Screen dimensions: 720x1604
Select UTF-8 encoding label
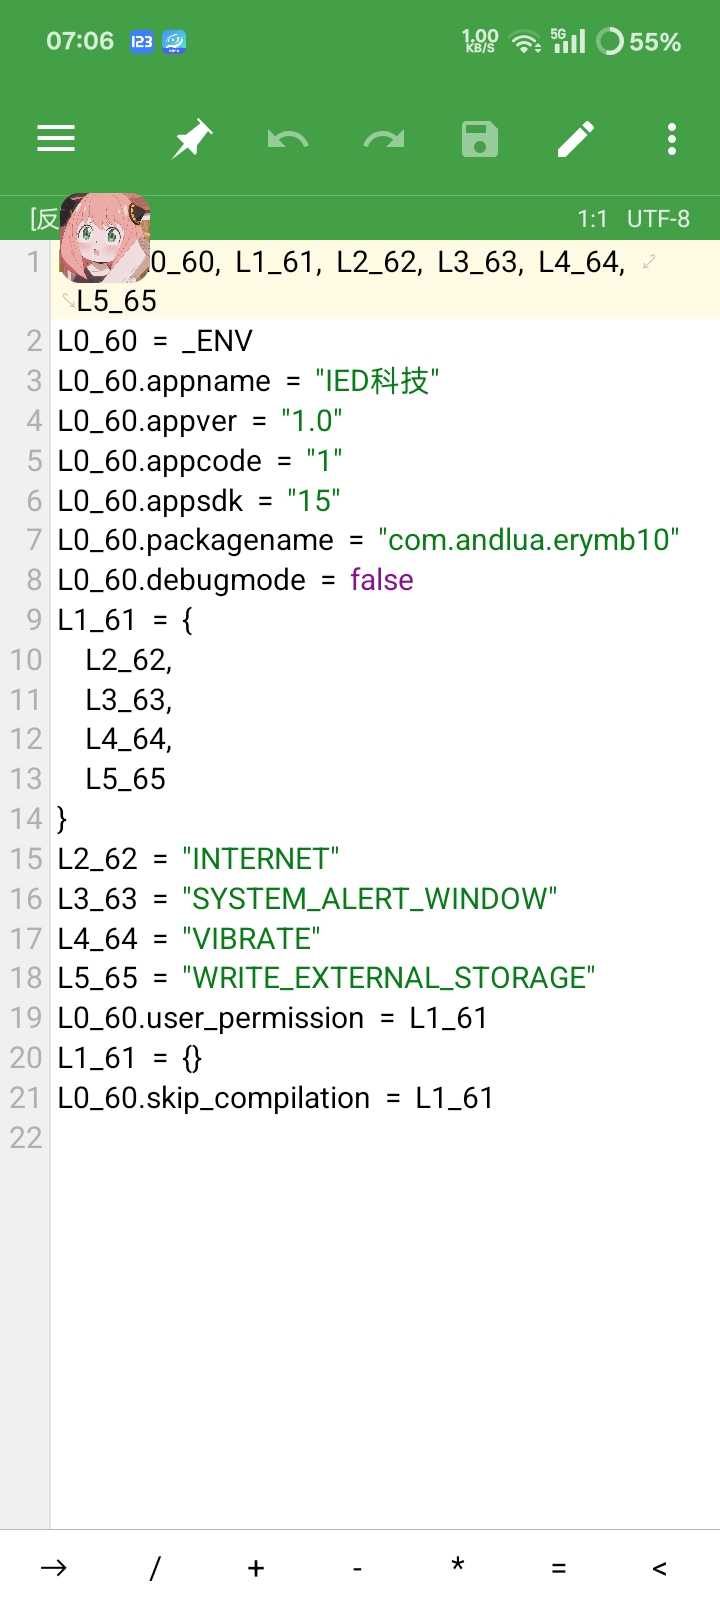(x=658, y=219)
